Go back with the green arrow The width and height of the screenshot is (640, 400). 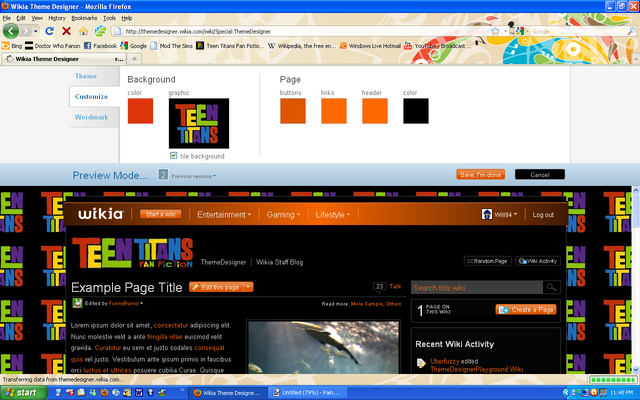[x=11, y=31]
